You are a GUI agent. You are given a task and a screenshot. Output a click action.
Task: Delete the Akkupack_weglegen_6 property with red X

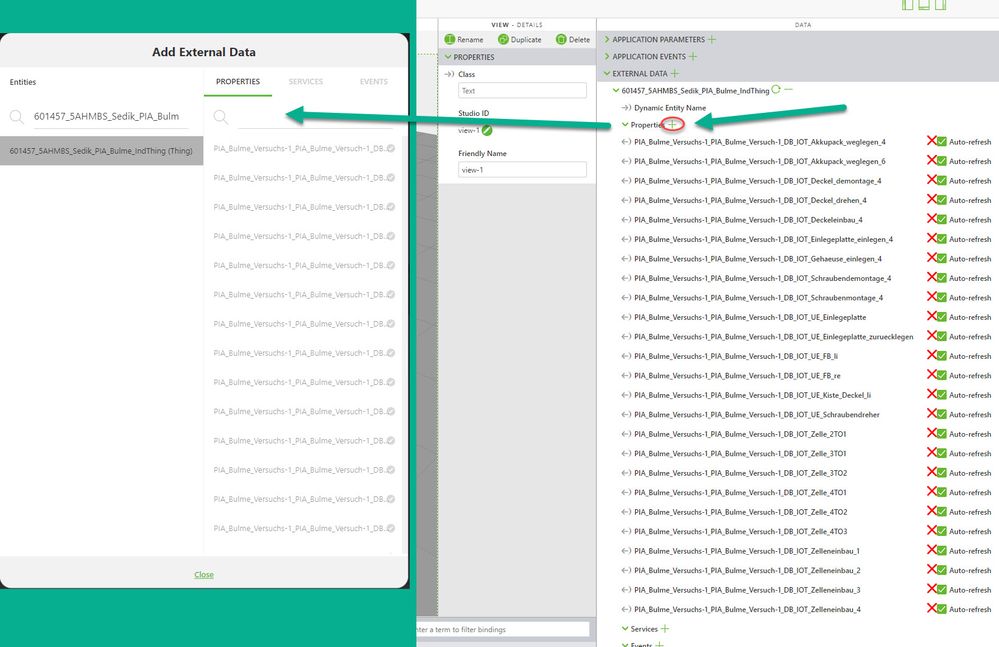coord(931,160)
